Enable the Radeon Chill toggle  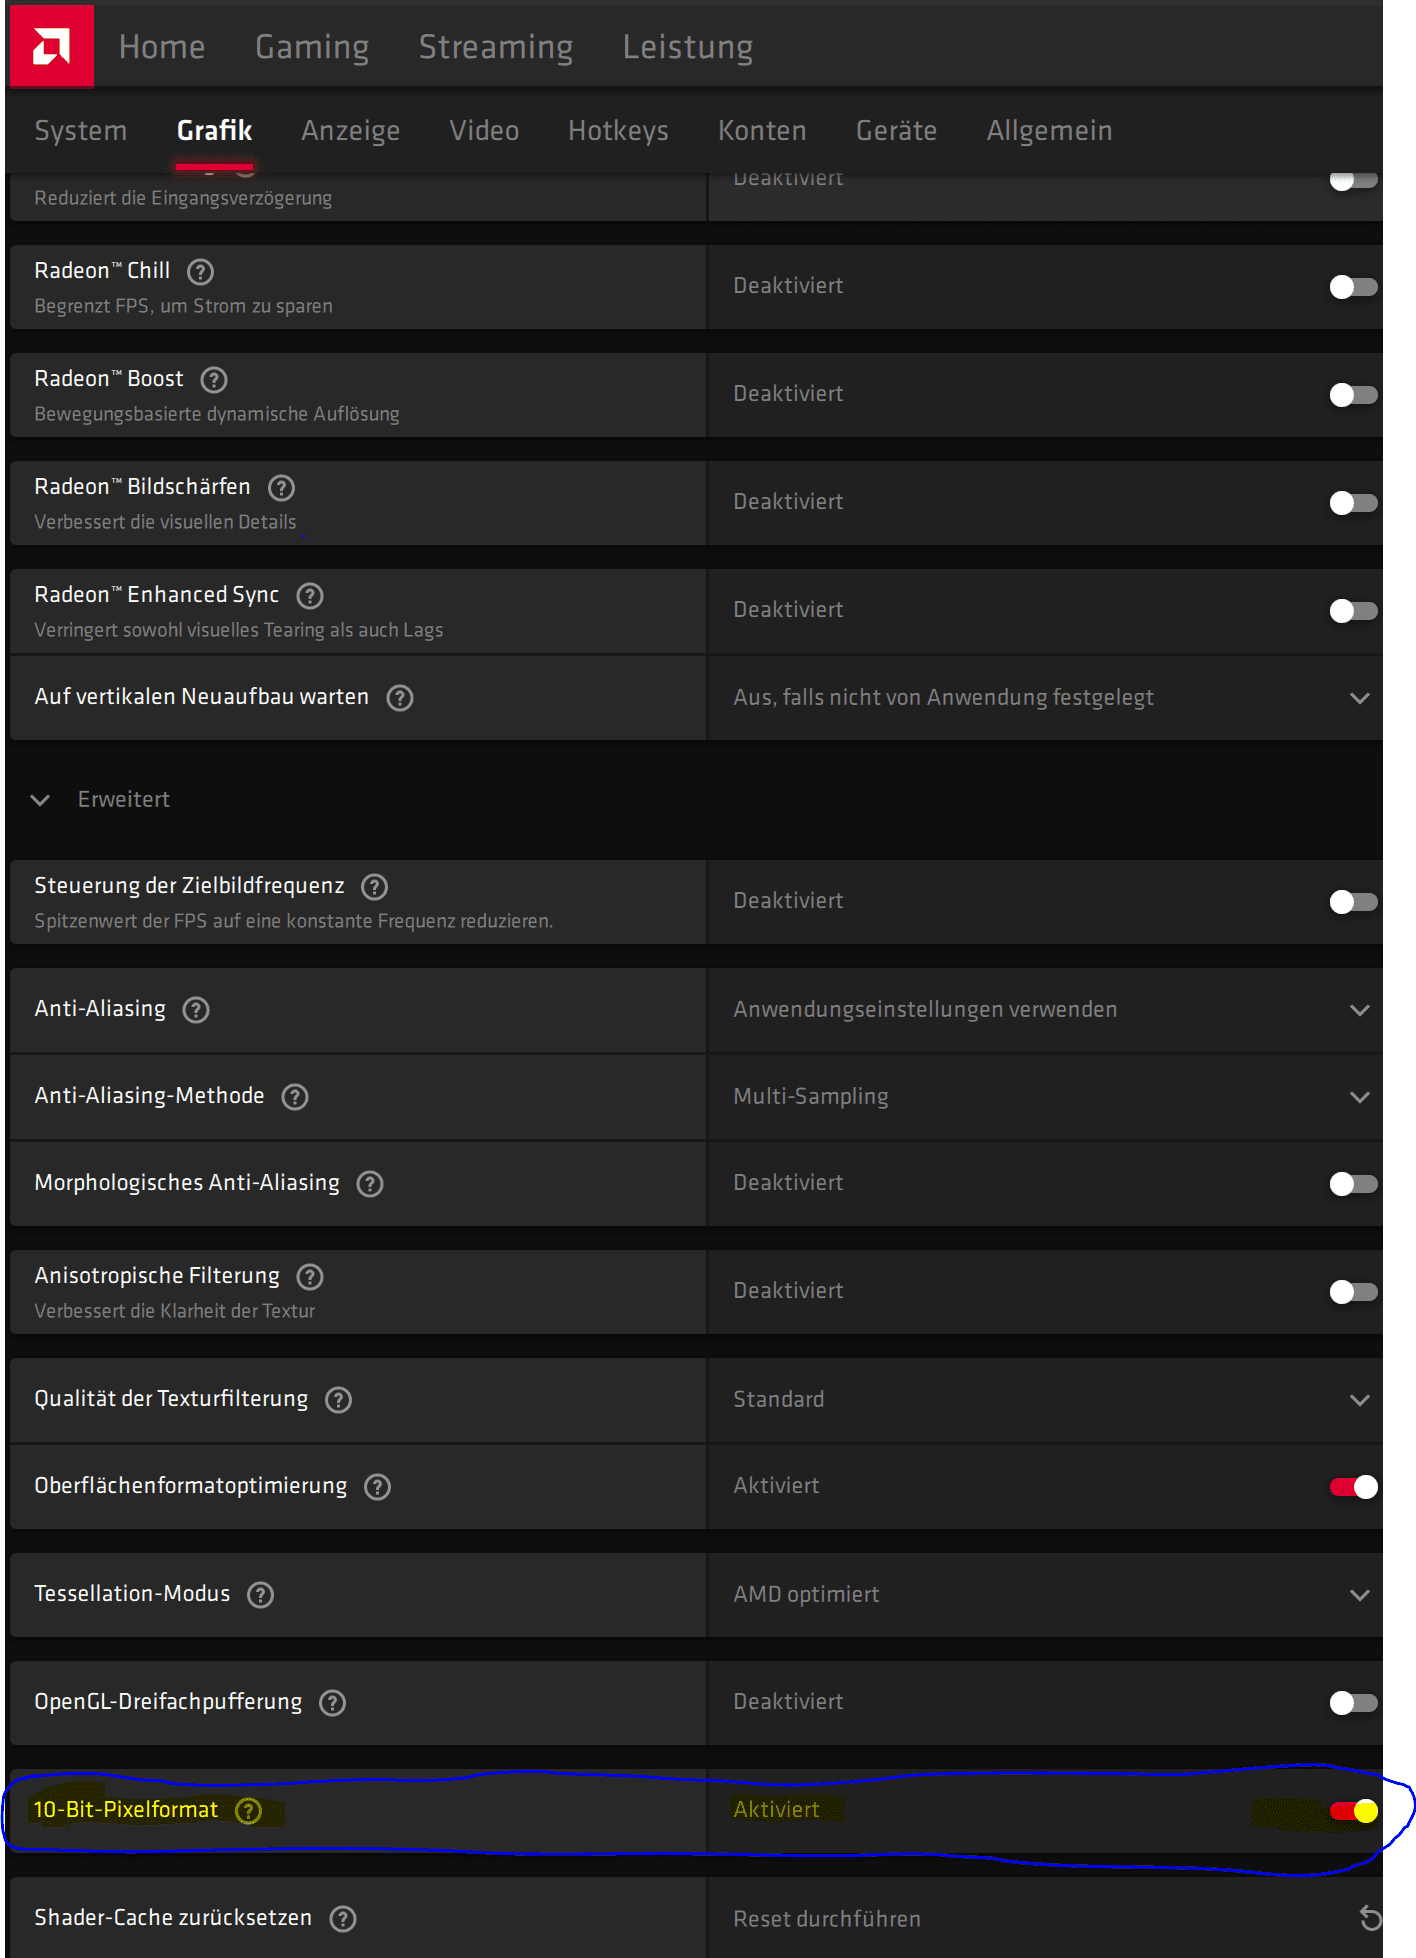[1353, 287]
